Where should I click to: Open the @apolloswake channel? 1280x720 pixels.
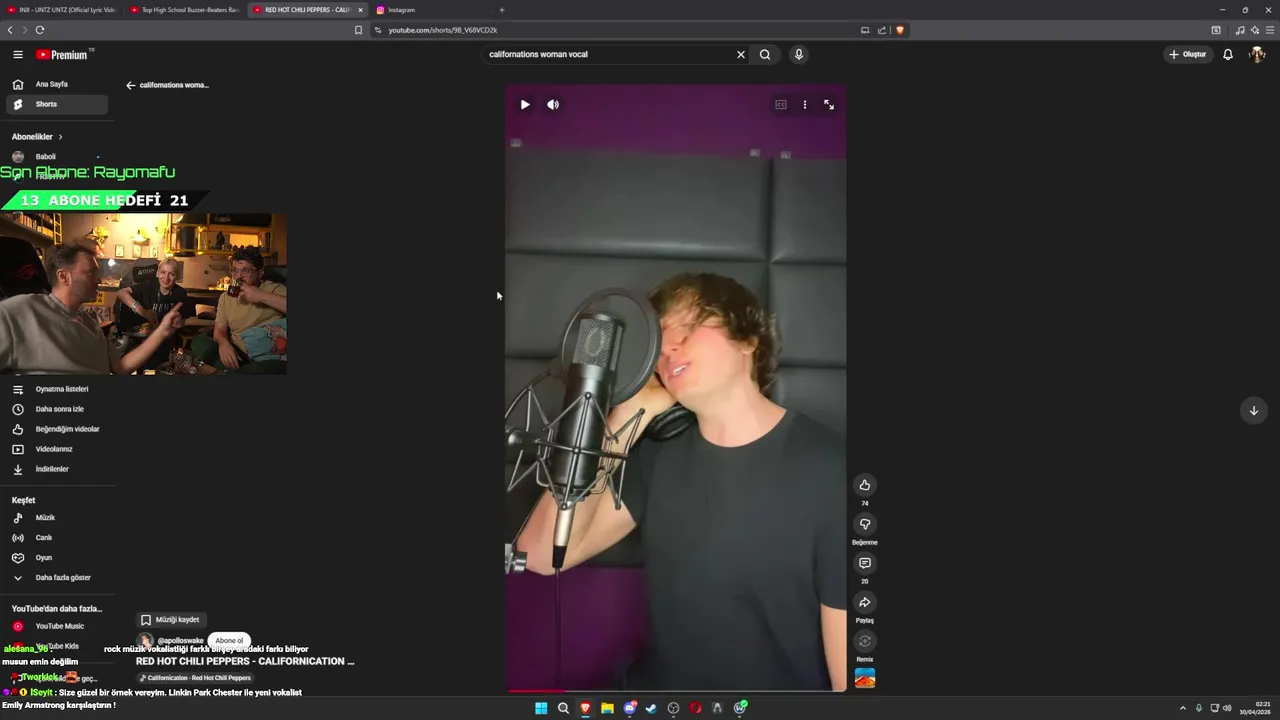pos(180,640)
